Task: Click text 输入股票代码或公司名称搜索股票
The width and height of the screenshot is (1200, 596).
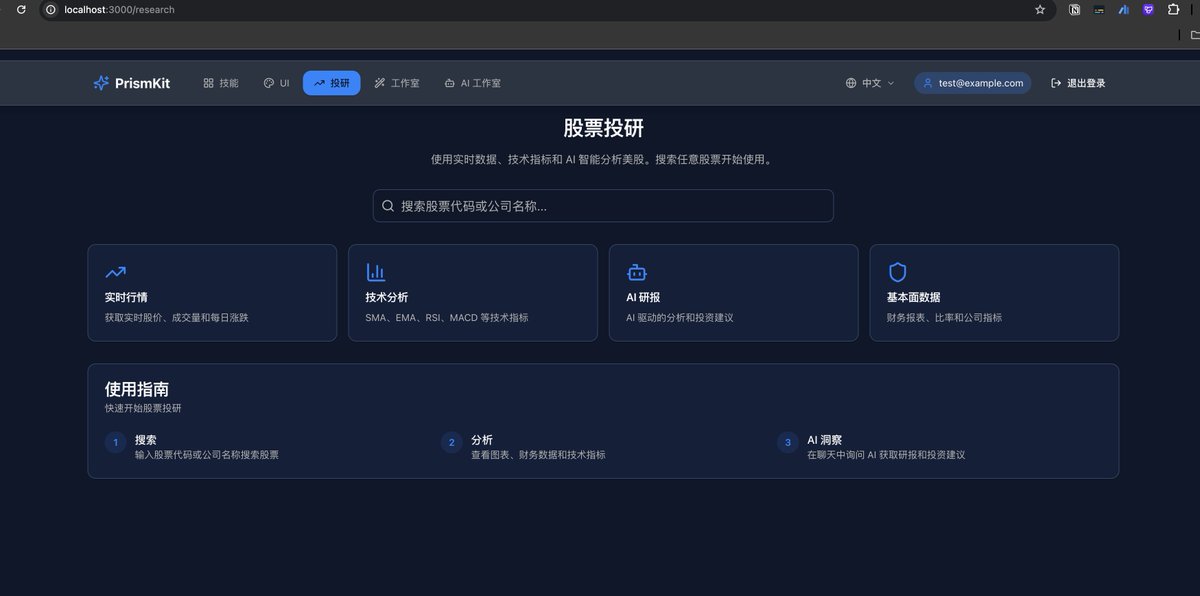Action: click(x=207, y=455)
